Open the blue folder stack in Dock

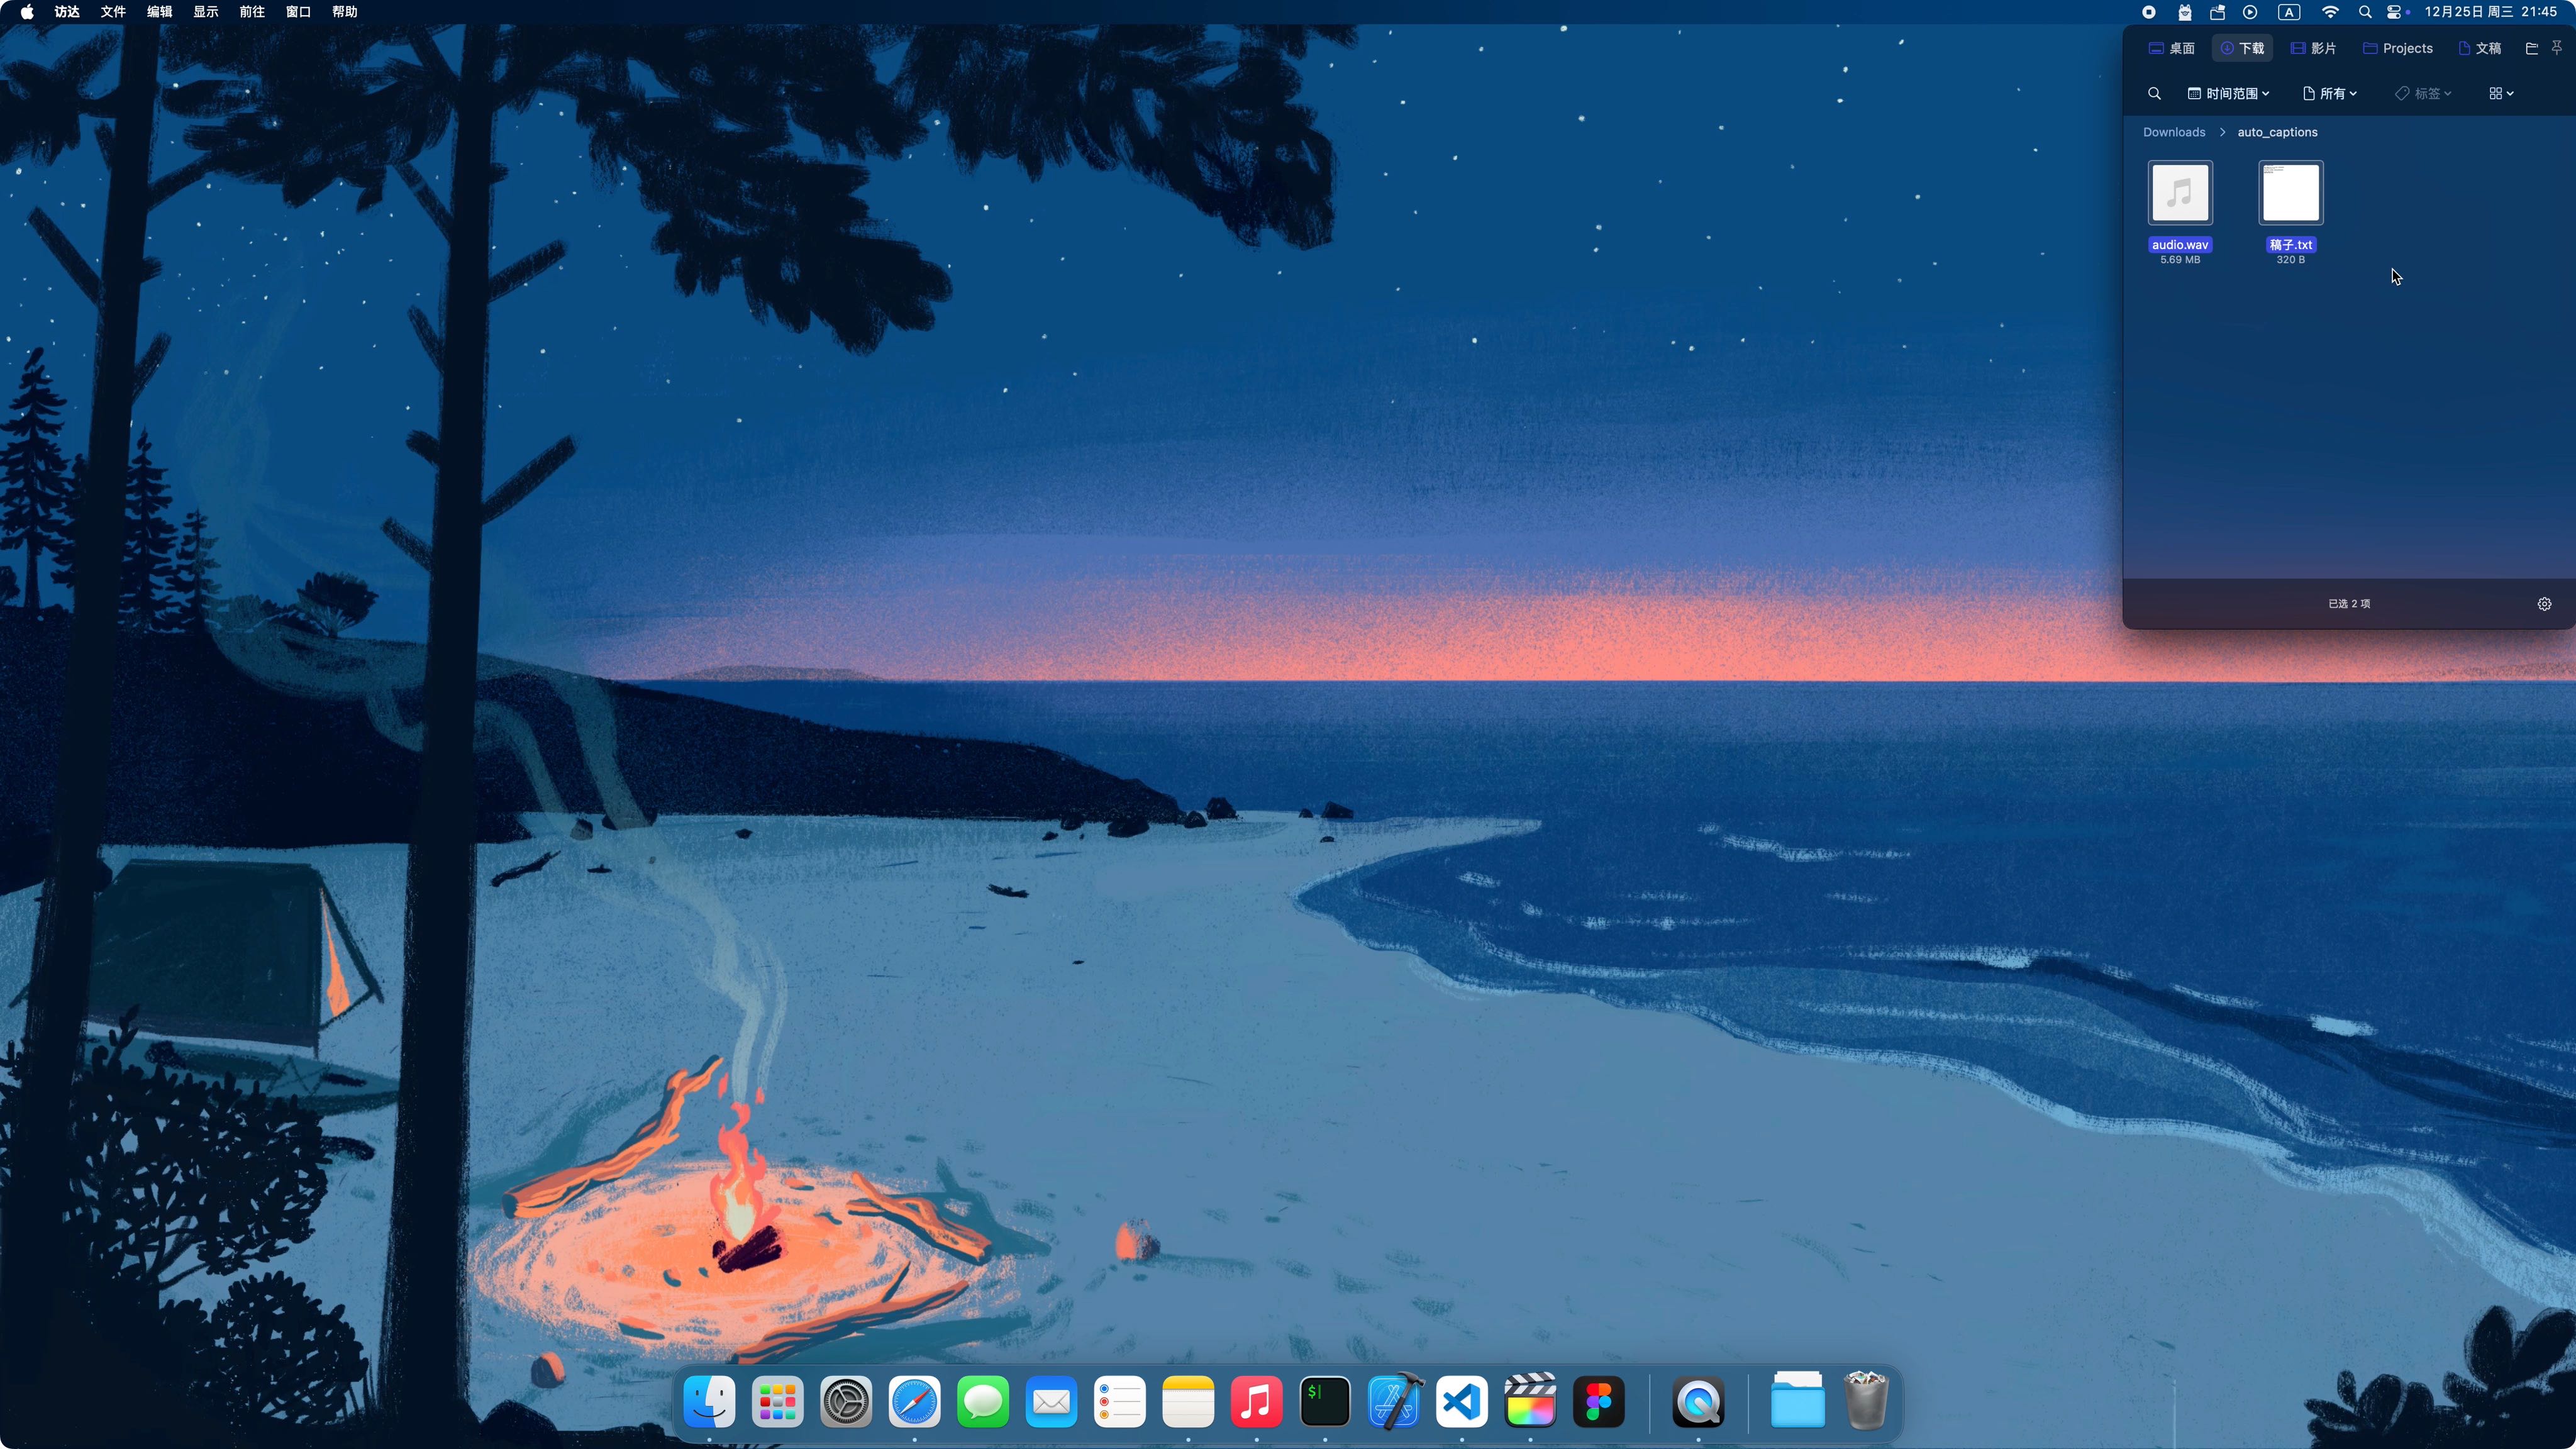[x=1797, y=1399]
